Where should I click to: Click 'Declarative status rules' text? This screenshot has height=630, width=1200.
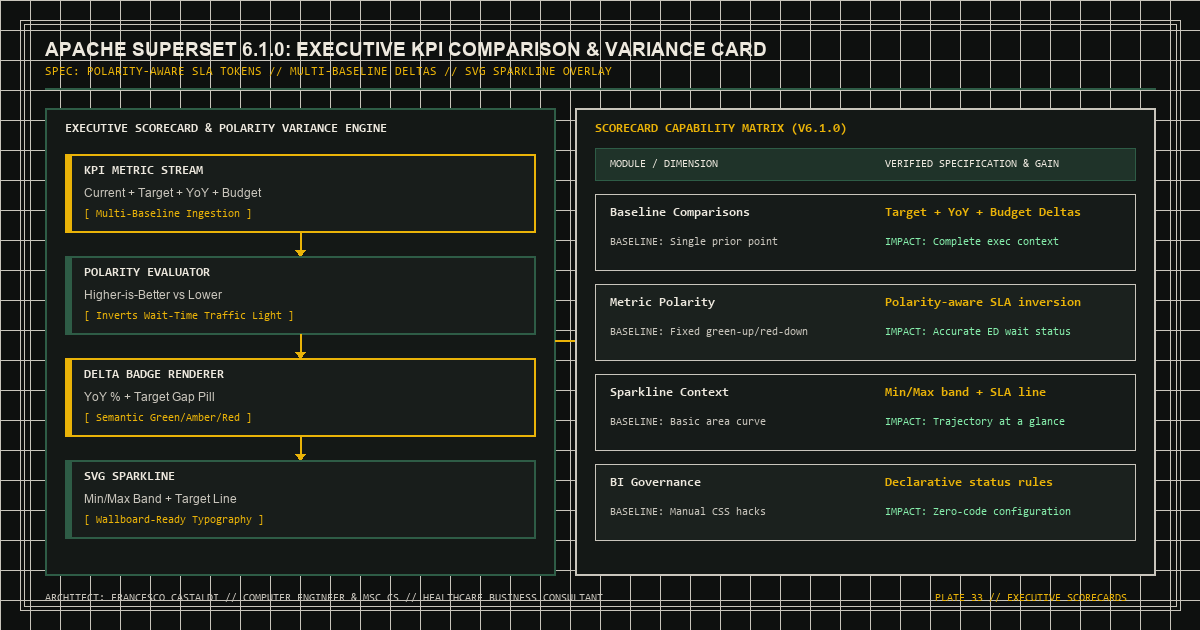click(x=969, y=482)
